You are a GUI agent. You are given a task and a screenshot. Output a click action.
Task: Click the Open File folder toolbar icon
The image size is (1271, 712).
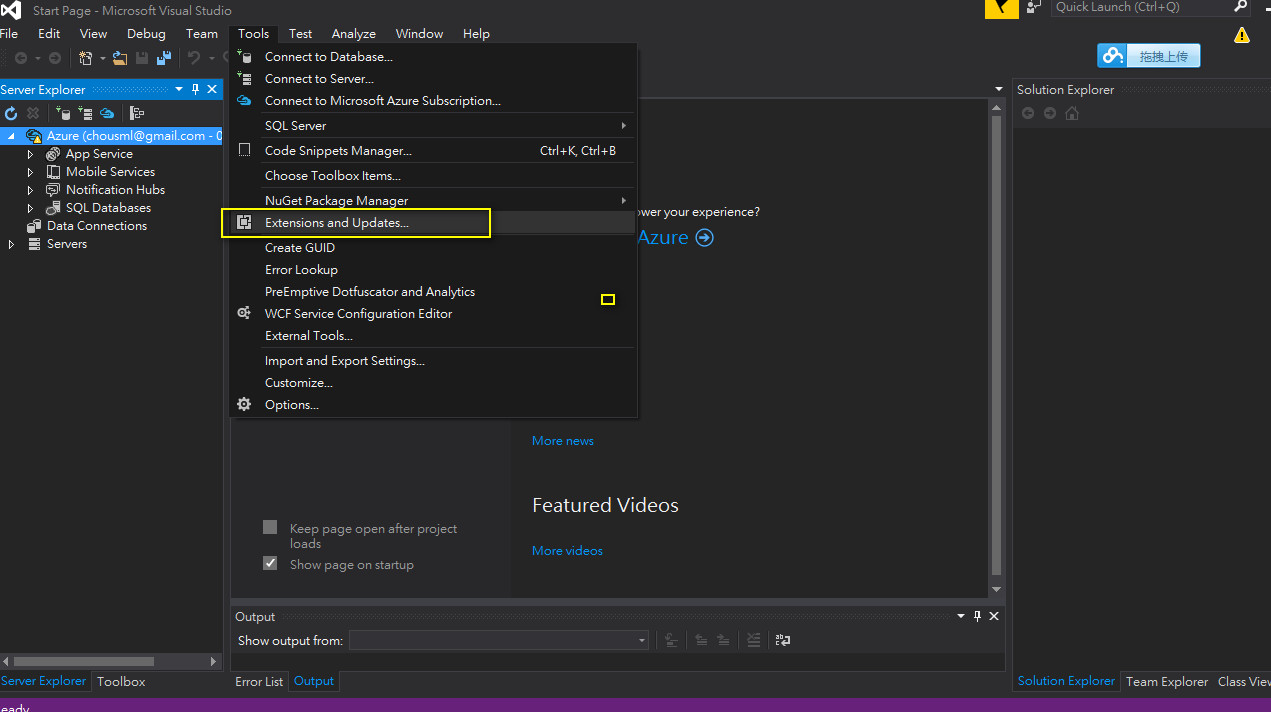coord(120,59)
